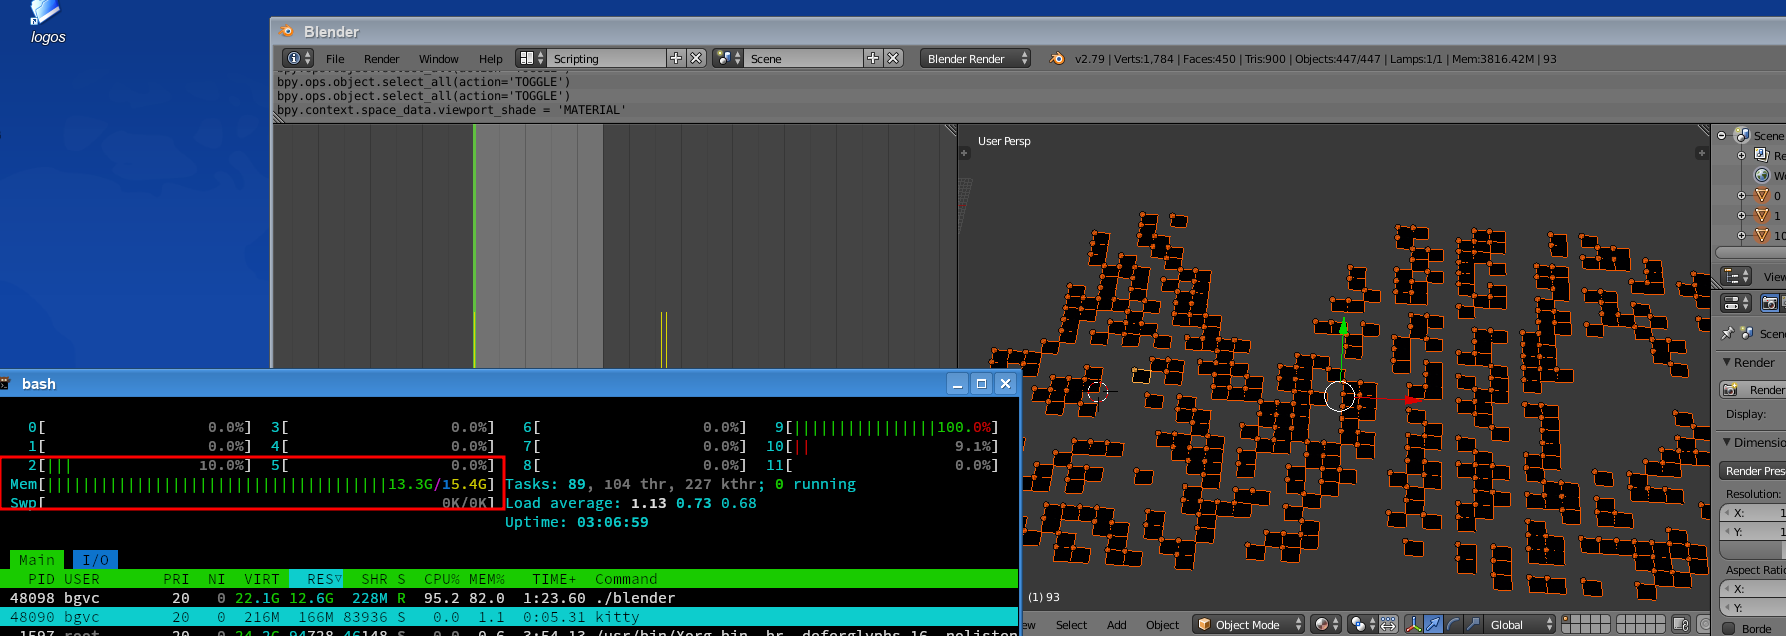Add a new screen layout with plus
Viewport: 1786px width, 636px height.
(676, 58)
